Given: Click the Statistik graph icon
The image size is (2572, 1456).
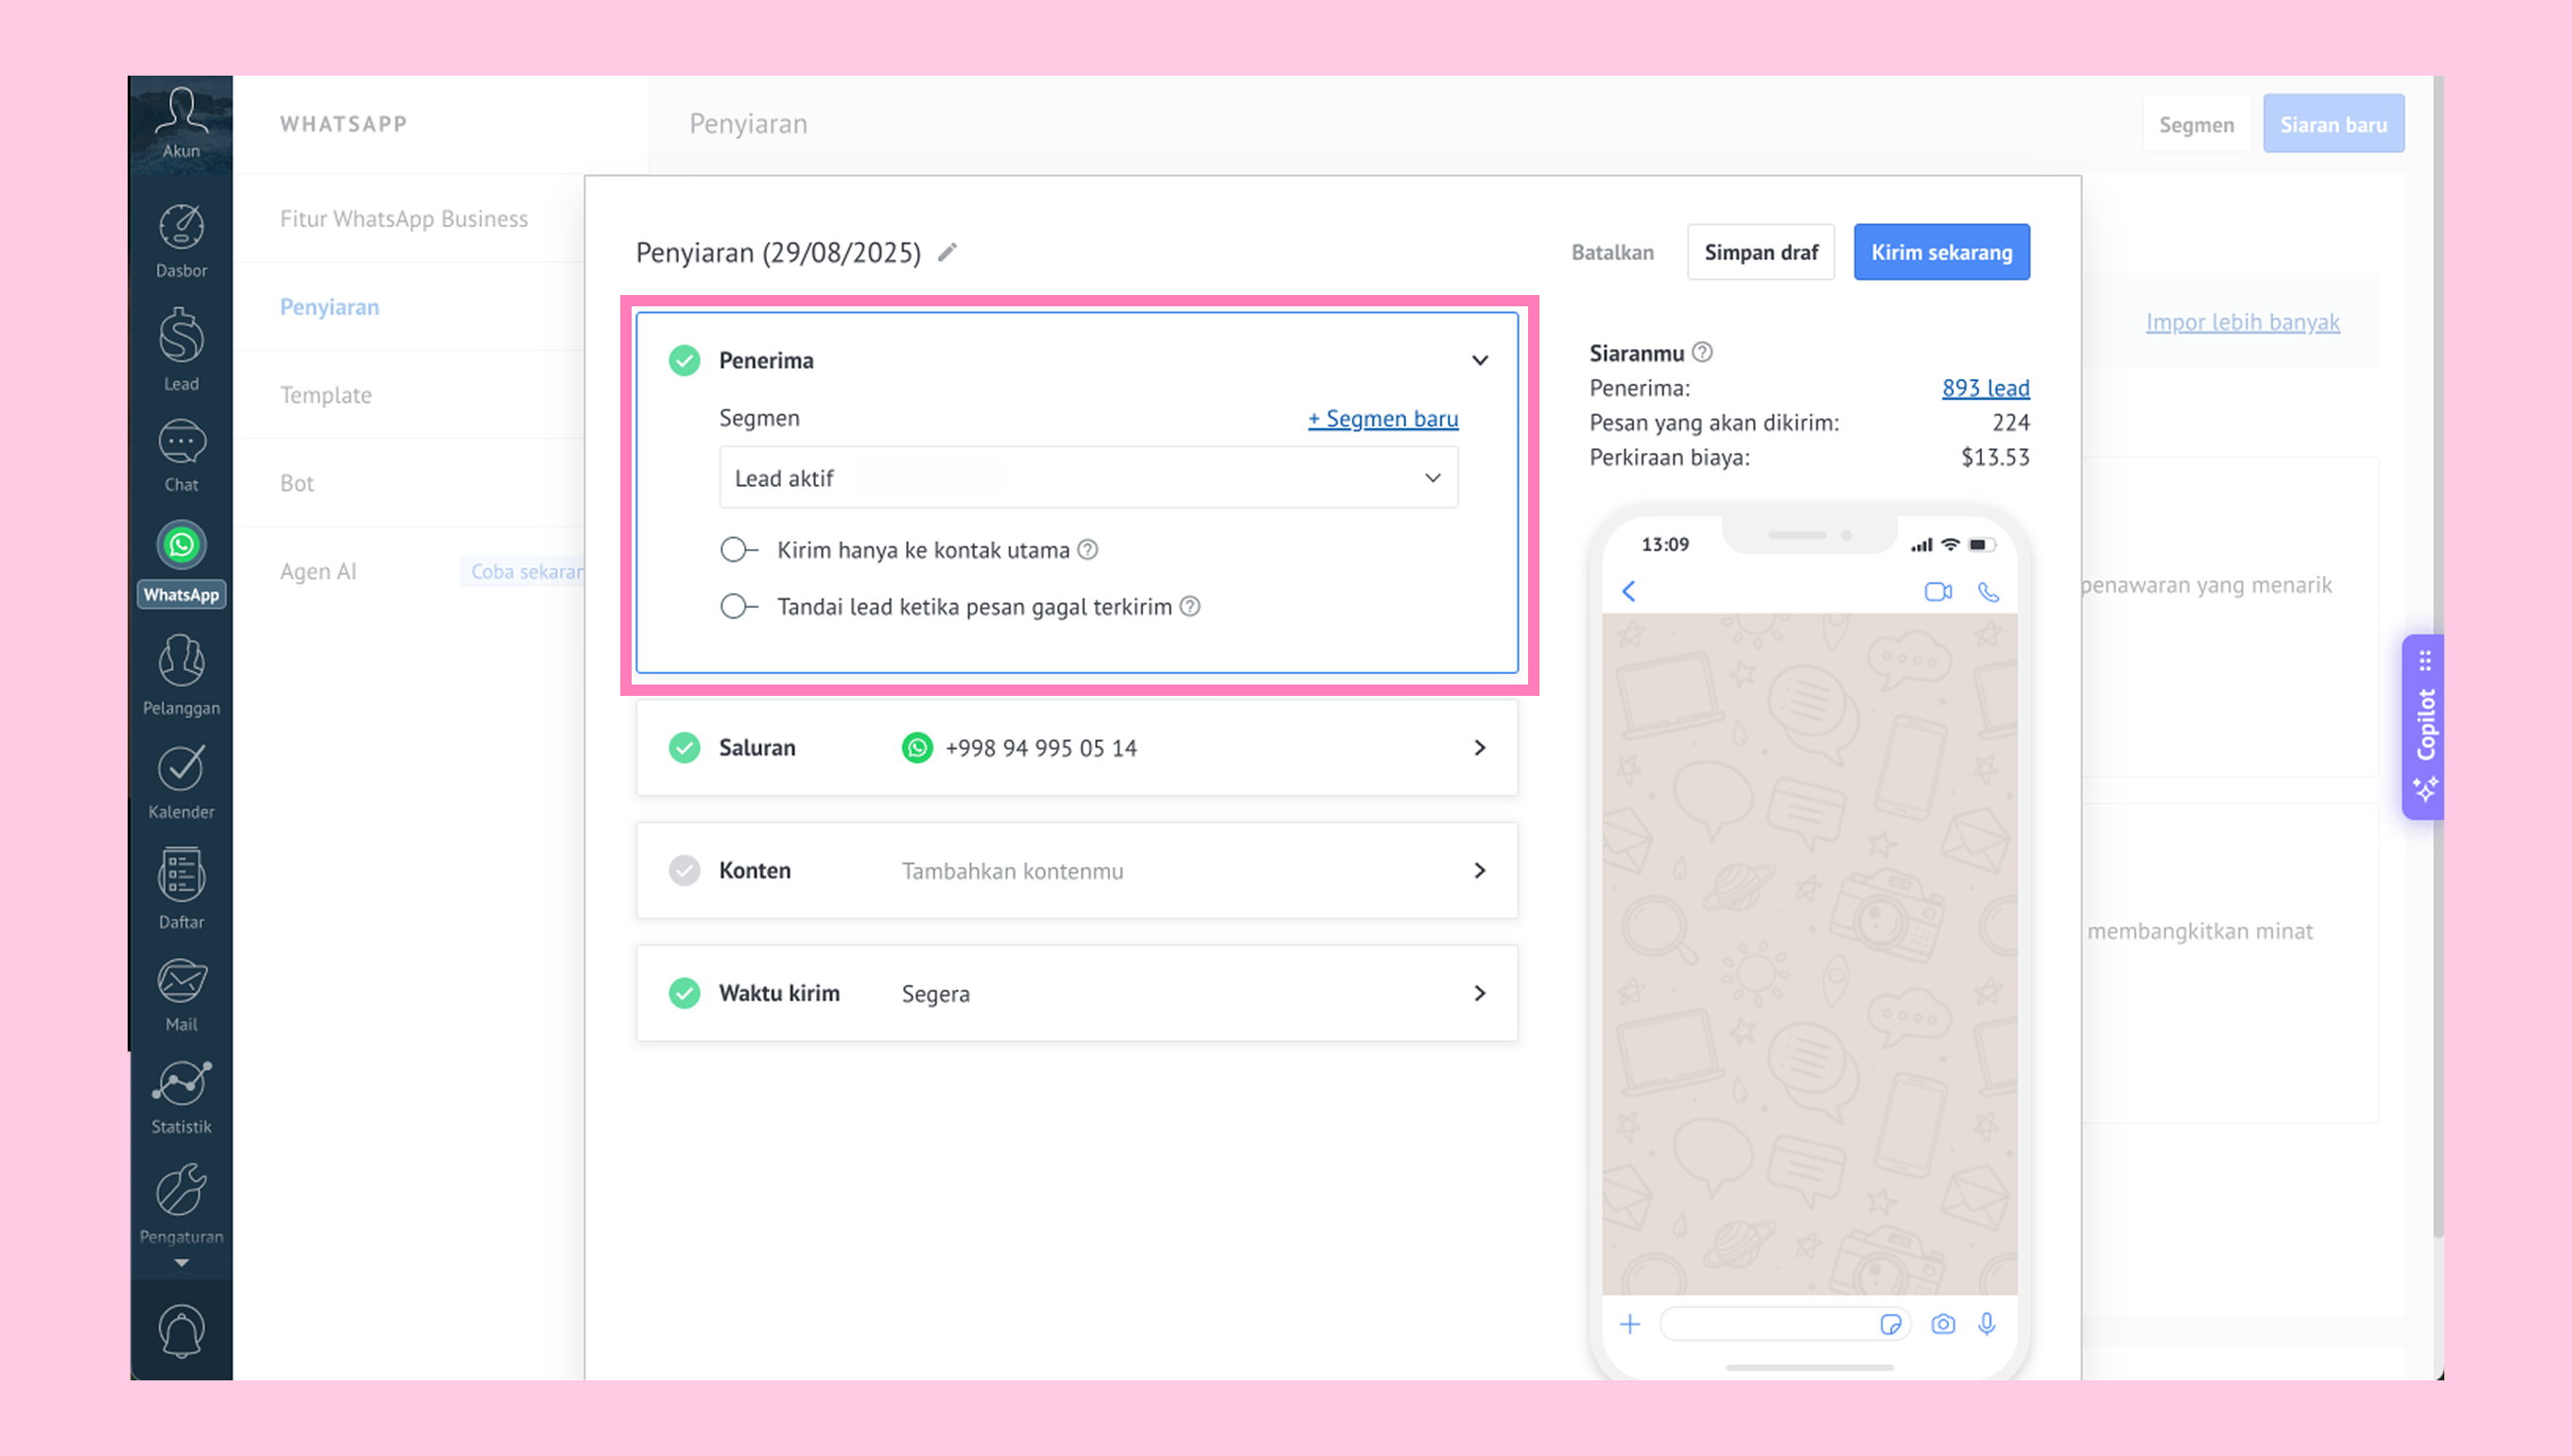Looking at the screenshot, I should [x=181, y=1083].
